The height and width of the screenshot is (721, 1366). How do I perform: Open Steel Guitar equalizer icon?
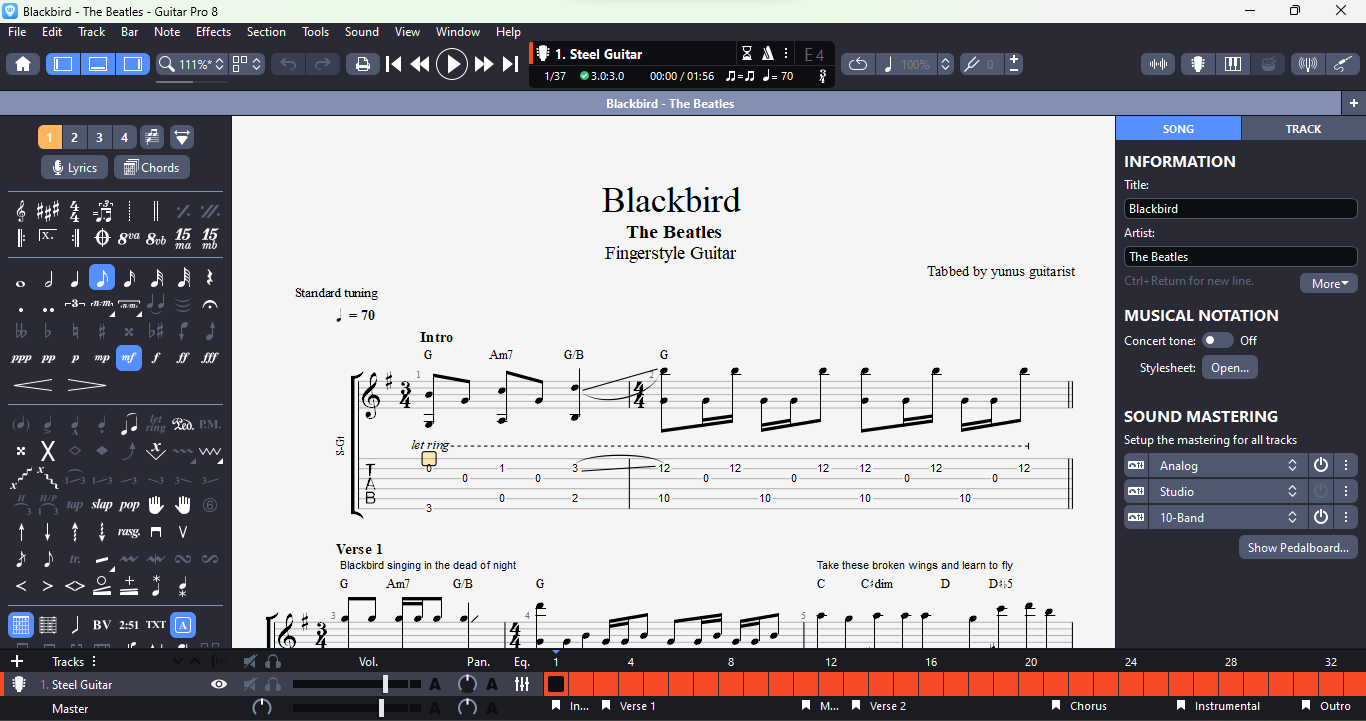(522, 685)
